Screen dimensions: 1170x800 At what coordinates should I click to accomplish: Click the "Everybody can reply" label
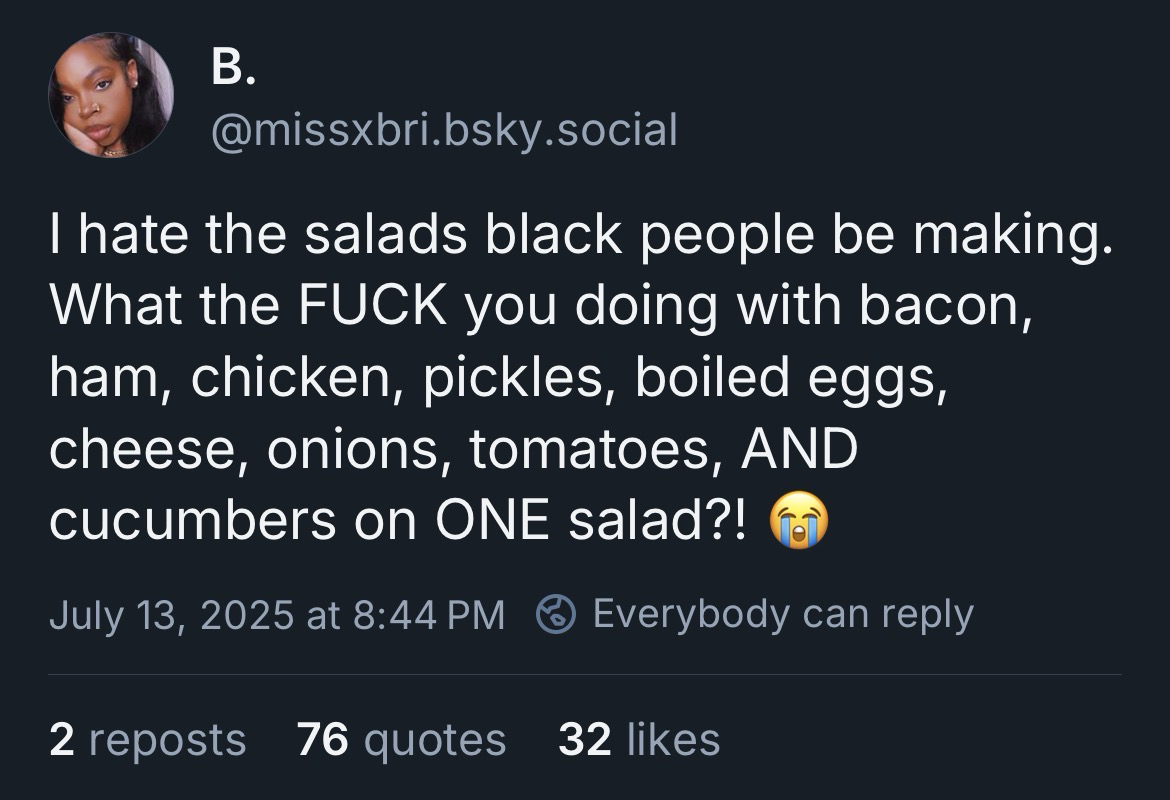pos(782,613)
